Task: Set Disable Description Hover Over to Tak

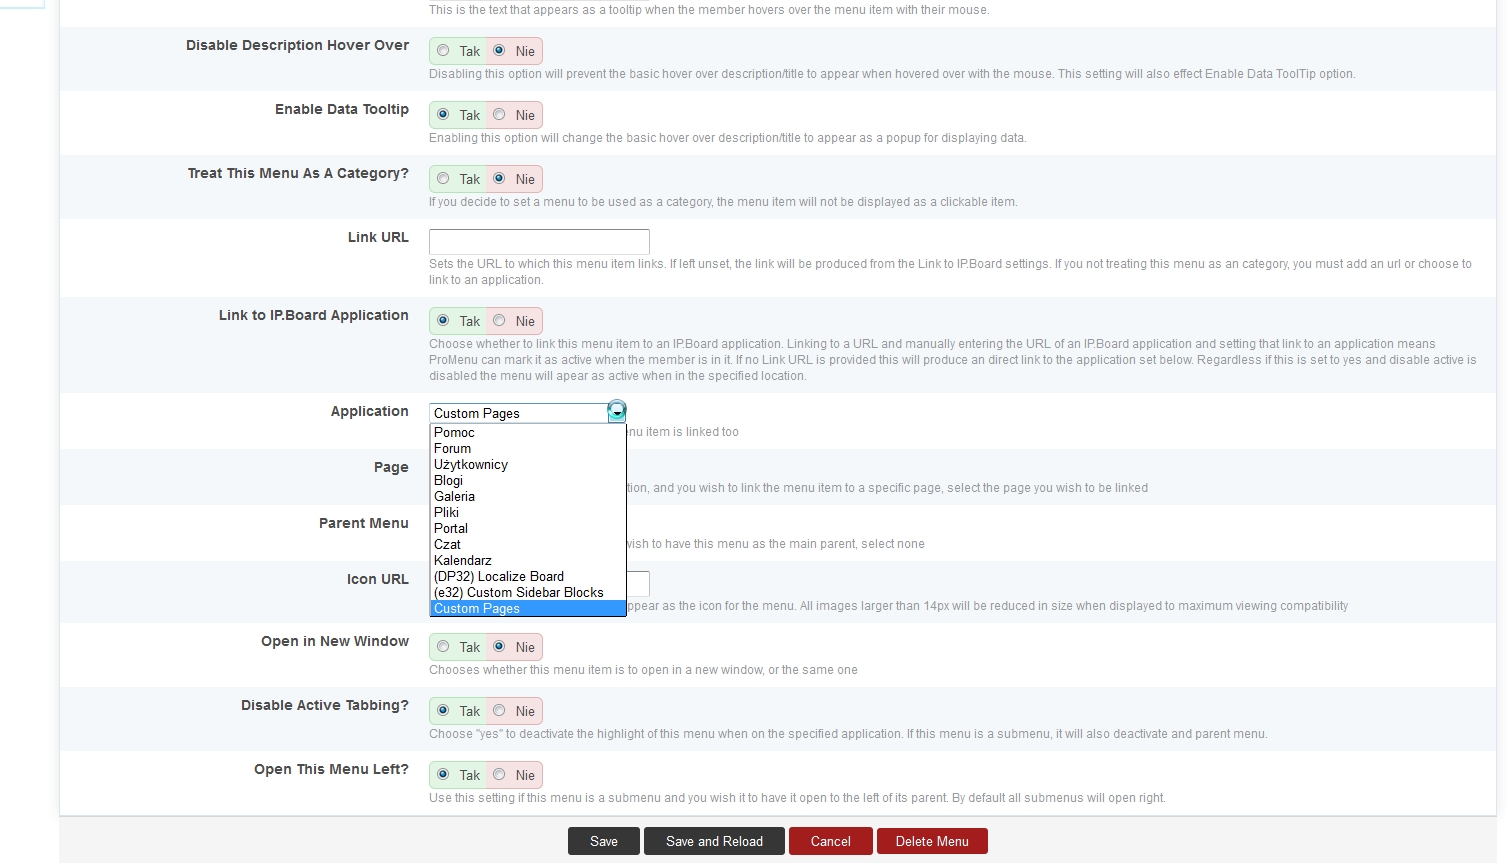Action: click(443, 51)
